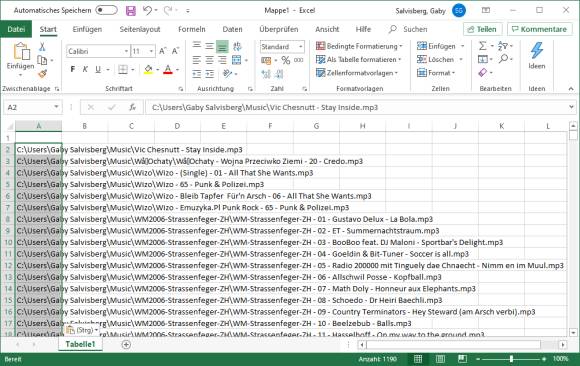Decrease font size with smaller A
Viewport: 580px width, 366px height.
point(175,51)
